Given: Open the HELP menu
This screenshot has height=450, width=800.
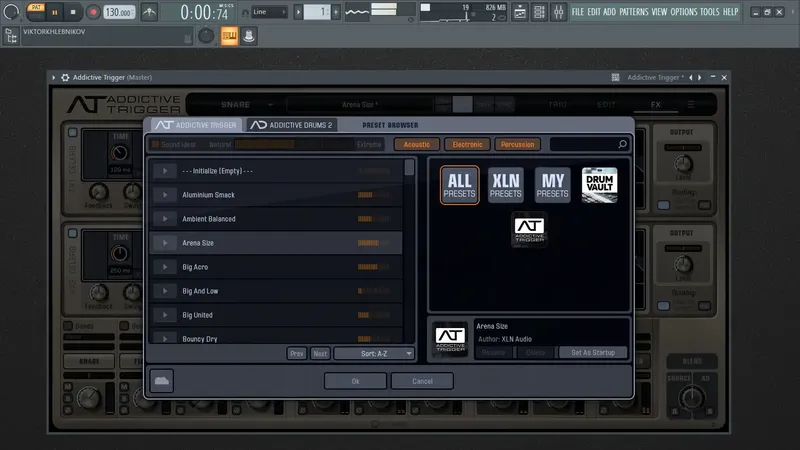Looking at the screenshot, I should pos(730,12).
